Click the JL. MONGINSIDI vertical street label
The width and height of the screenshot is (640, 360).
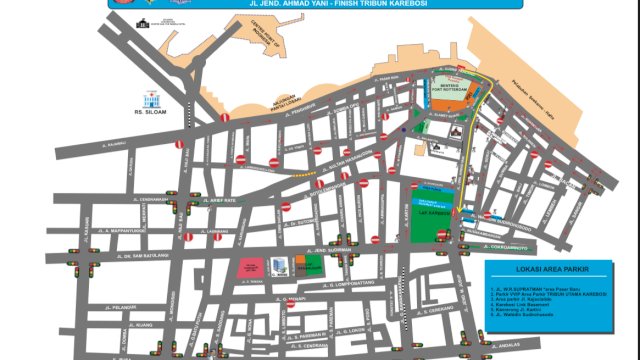pyautogui.click(x=172, y=307)
